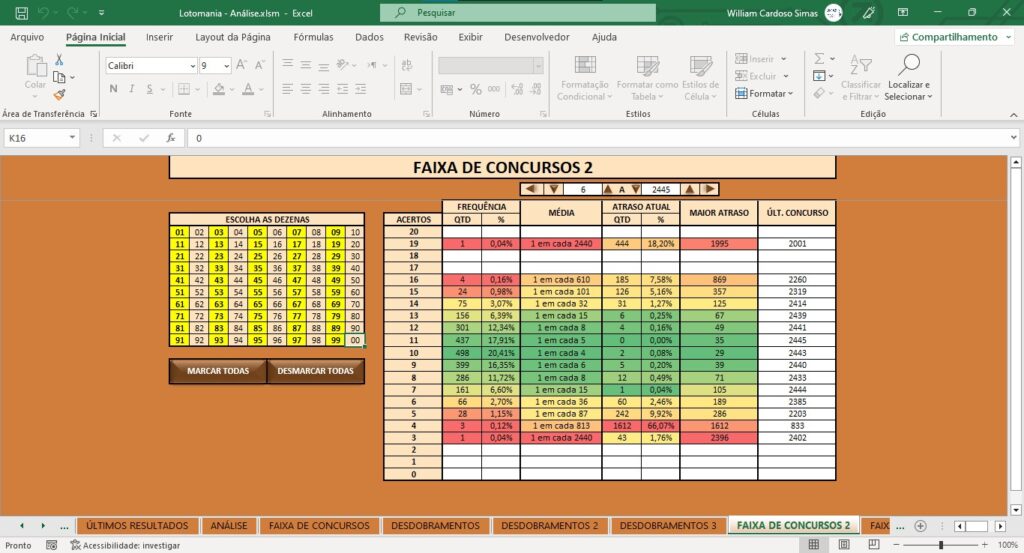Image resolution: width=1024 pixels, height=553 pixels.
Task: Click the Save icon in the title bar
Action: [21, 12]
